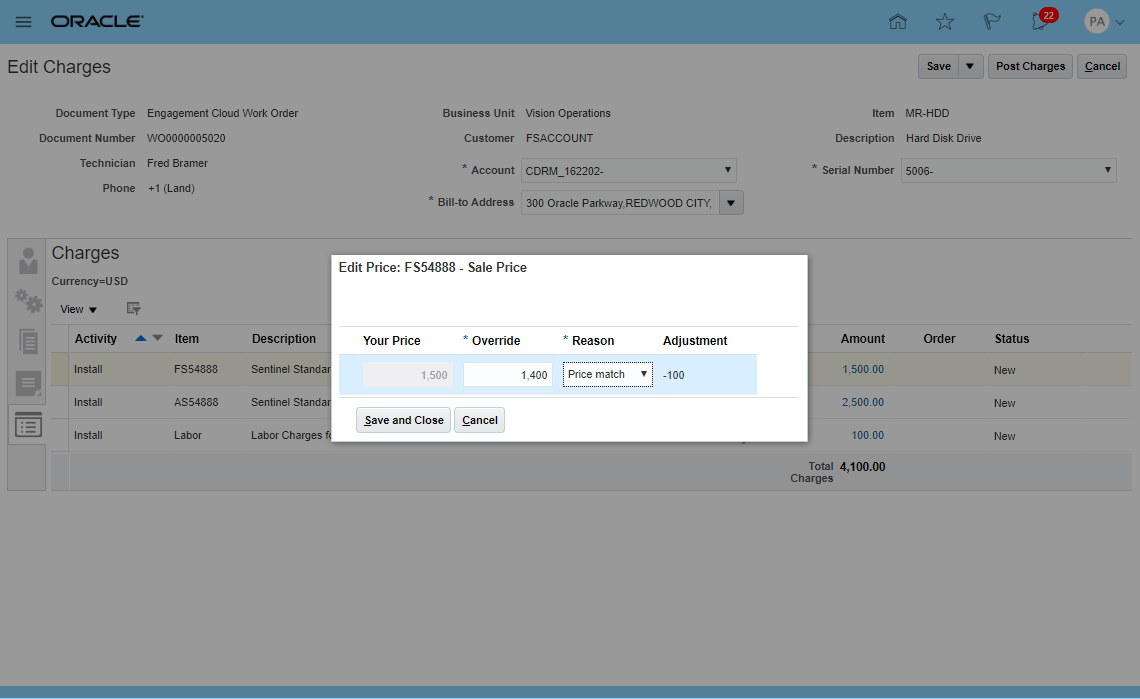Click the FSACCOUNT customer value

point(559,138)
